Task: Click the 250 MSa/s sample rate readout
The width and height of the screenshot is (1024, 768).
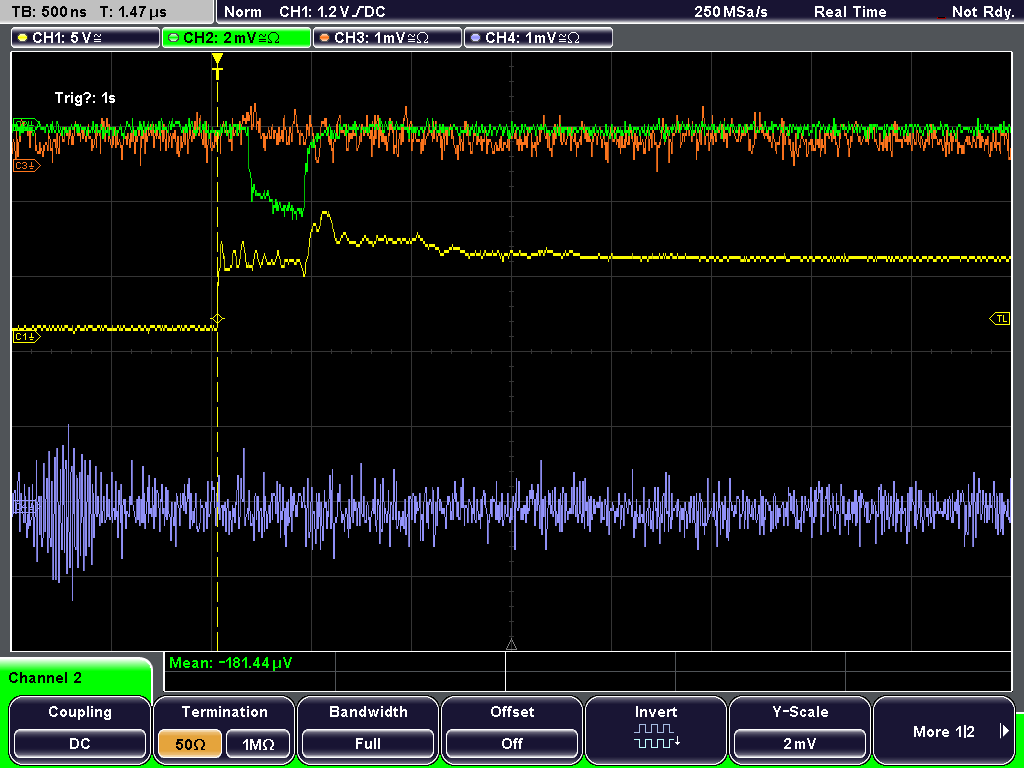Action: [731, 12]
